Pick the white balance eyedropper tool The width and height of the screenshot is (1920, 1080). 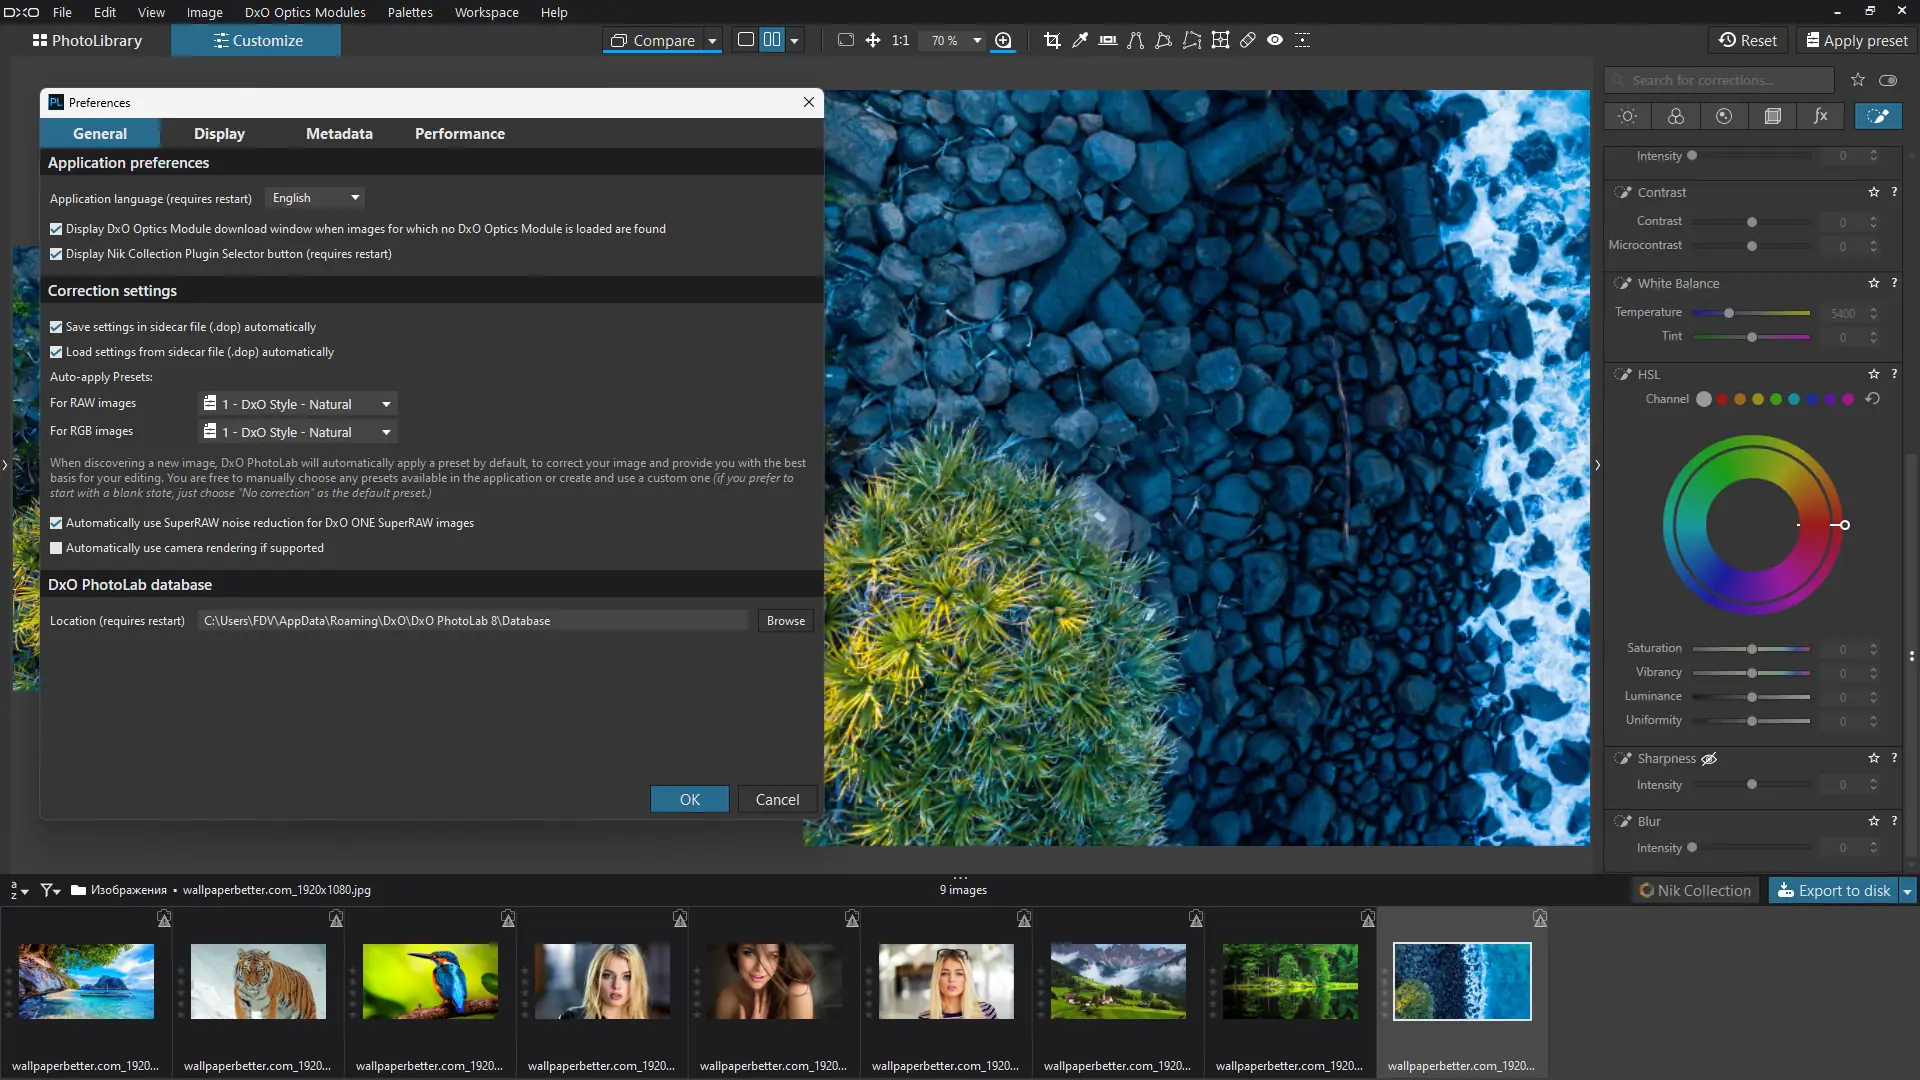click(x=1080, y=40)
